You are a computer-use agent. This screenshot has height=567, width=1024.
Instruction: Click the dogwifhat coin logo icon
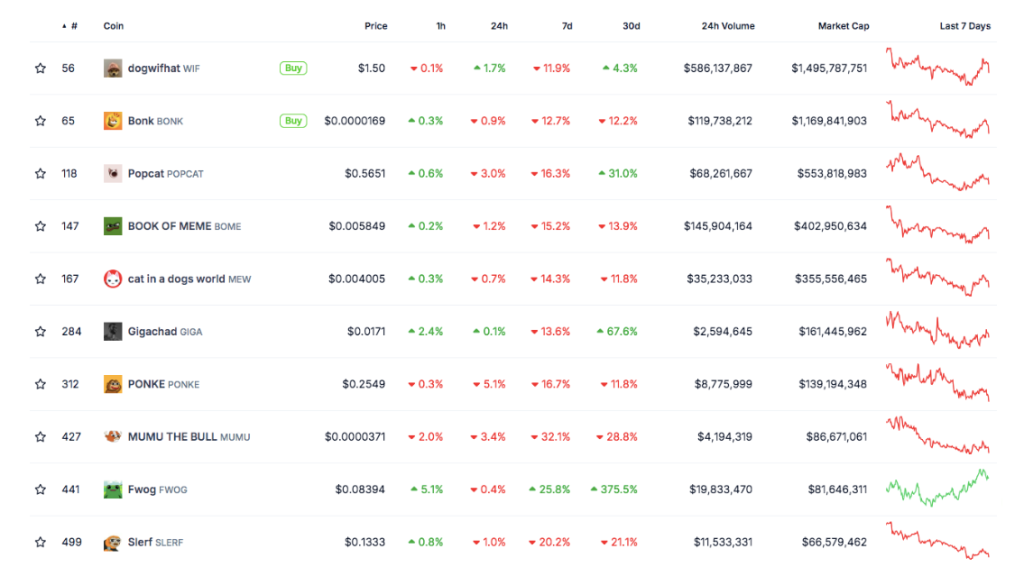pos(113,68)
